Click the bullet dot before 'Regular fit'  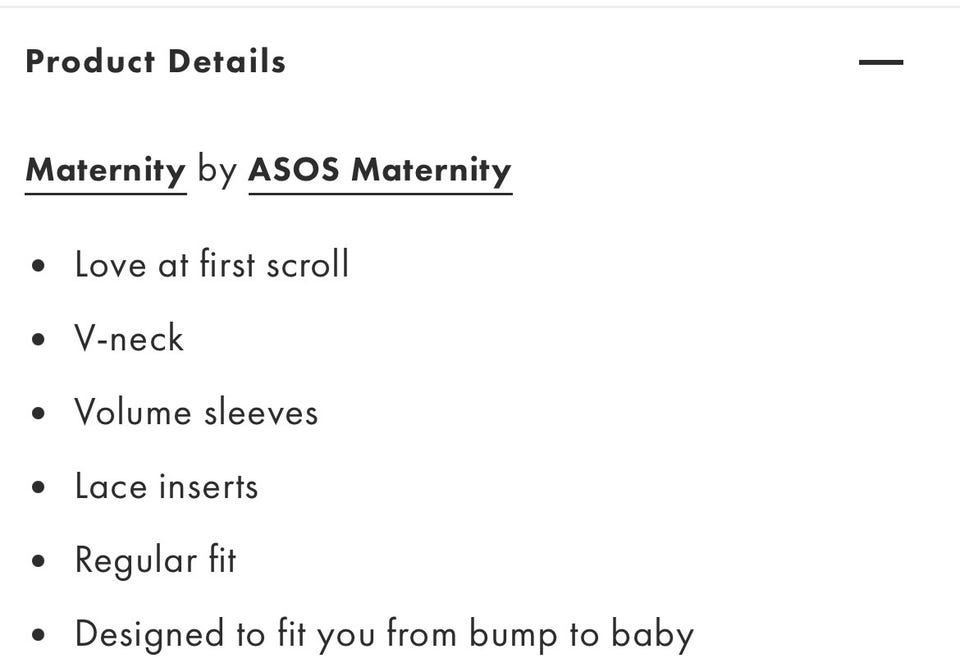click(x=38, y=561)
